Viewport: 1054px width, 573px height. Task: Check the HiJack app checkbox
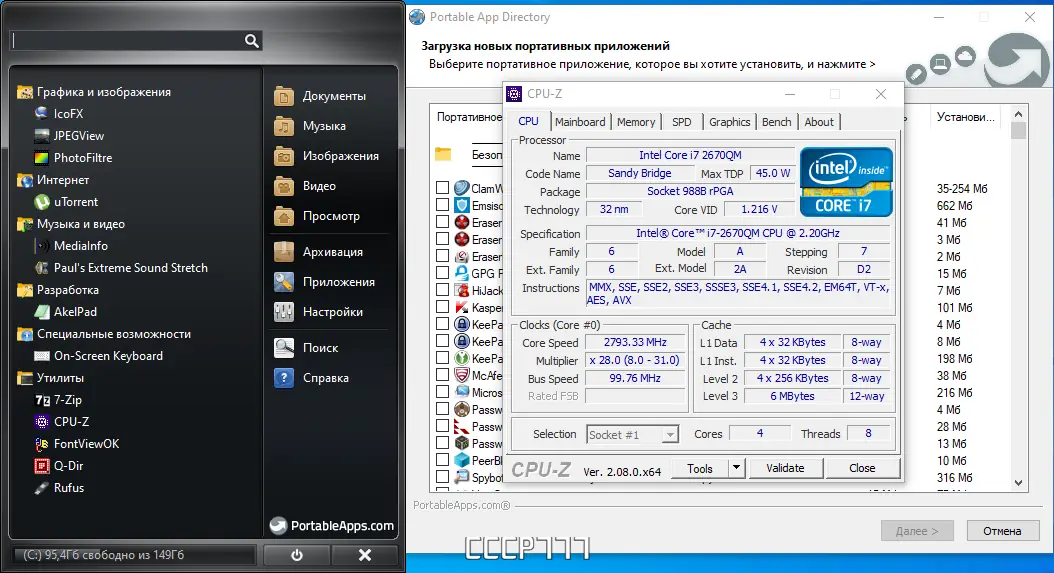442,290
